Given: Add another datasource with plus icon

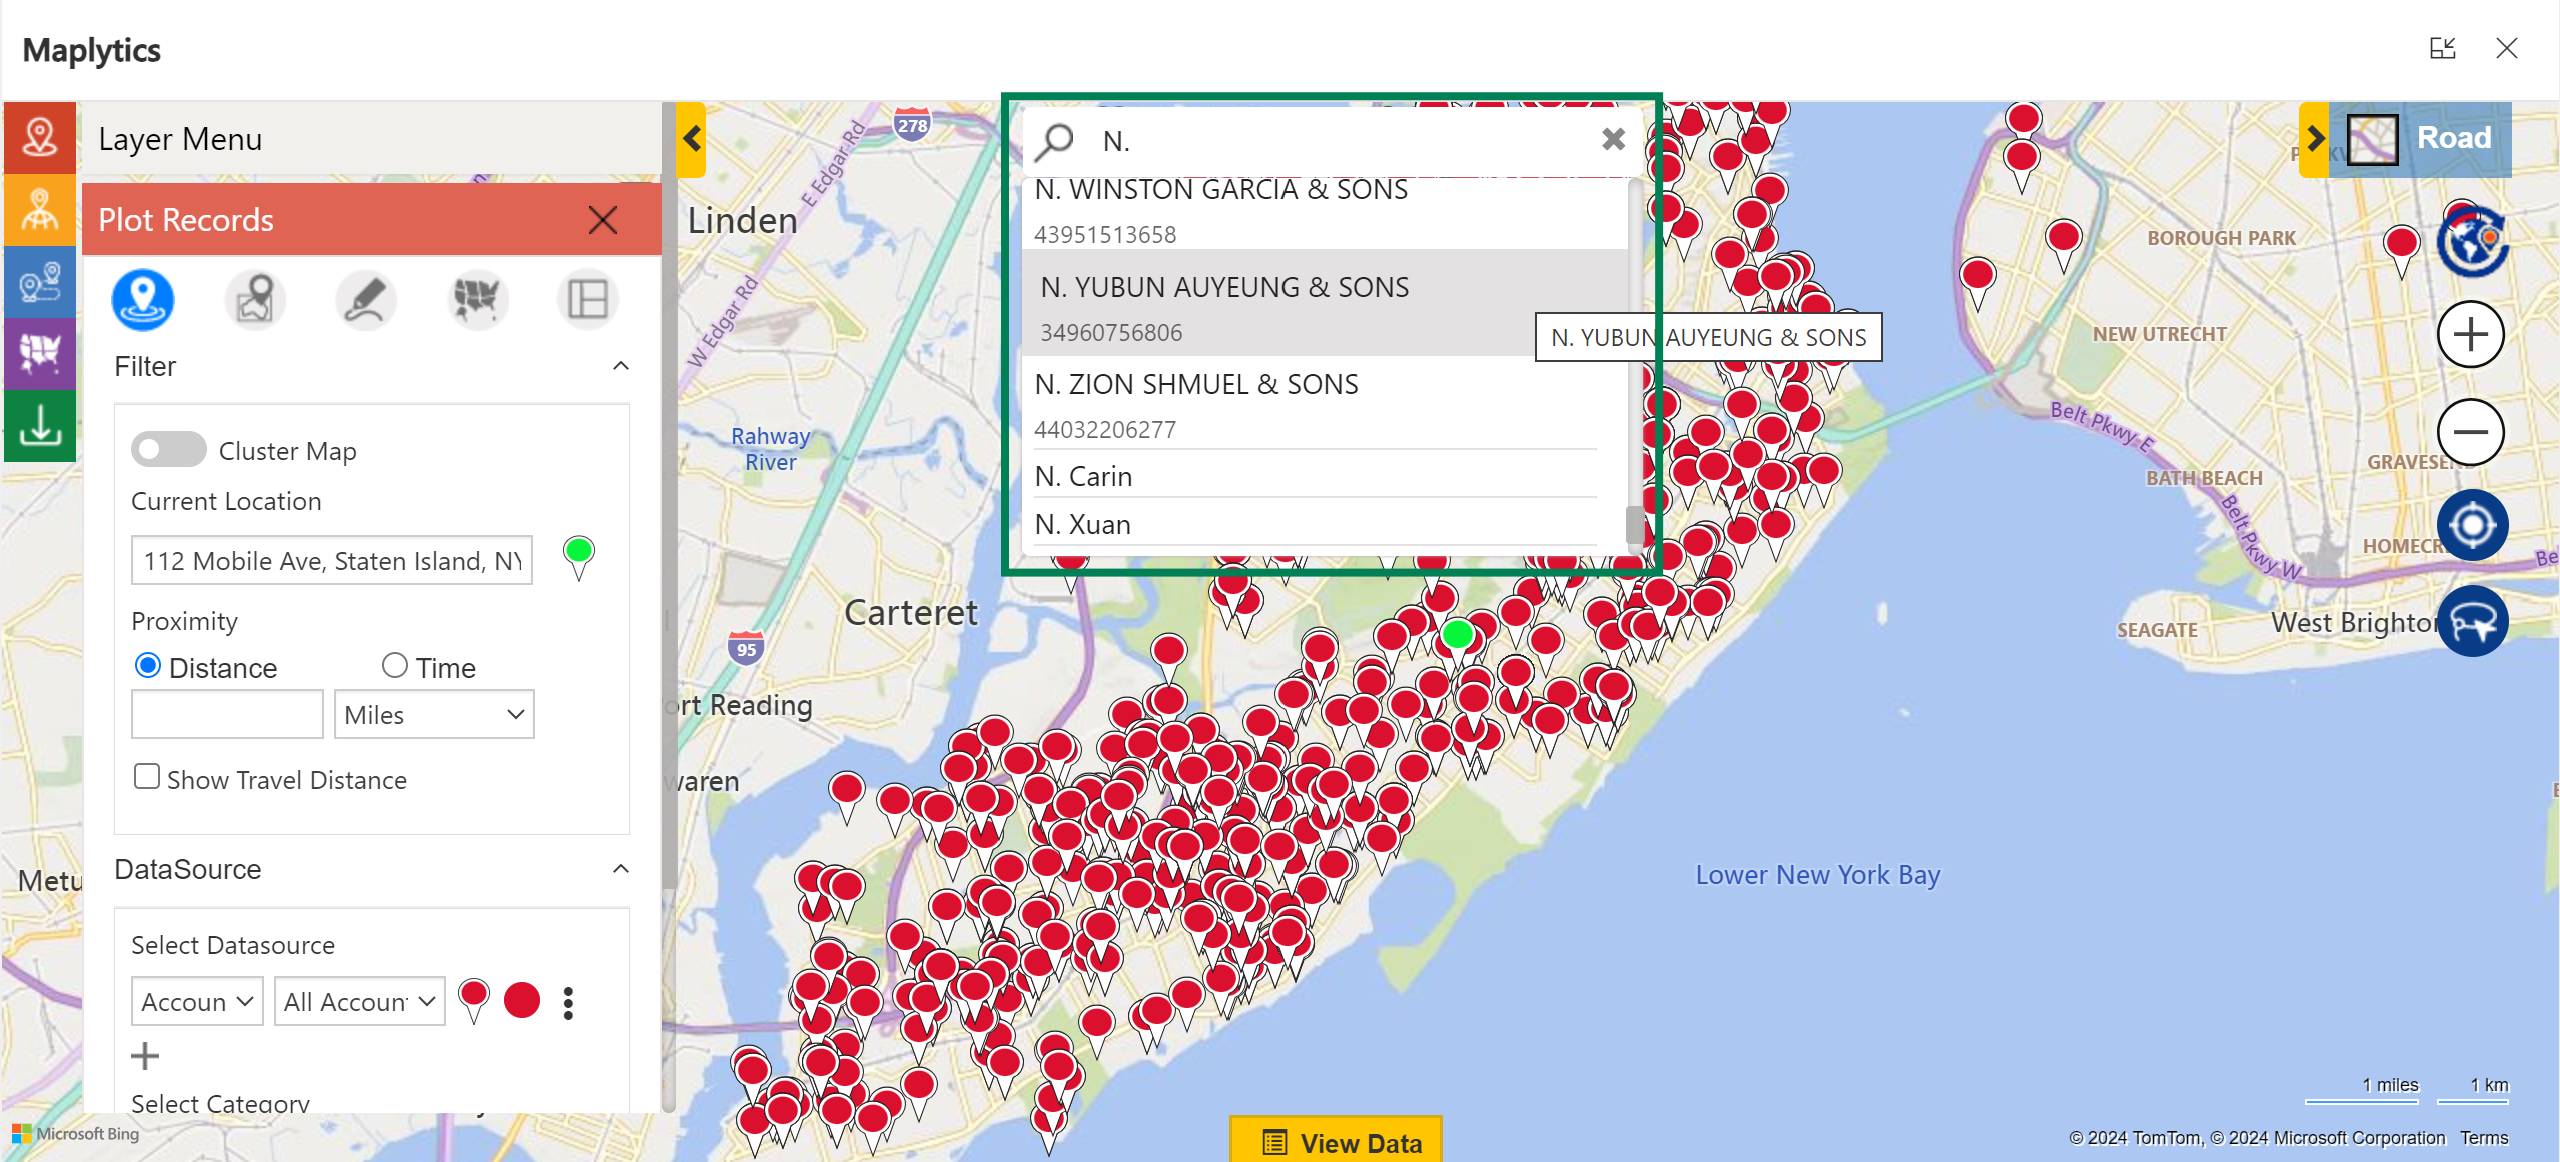Looking at the screenshot, I should 145,1056.
